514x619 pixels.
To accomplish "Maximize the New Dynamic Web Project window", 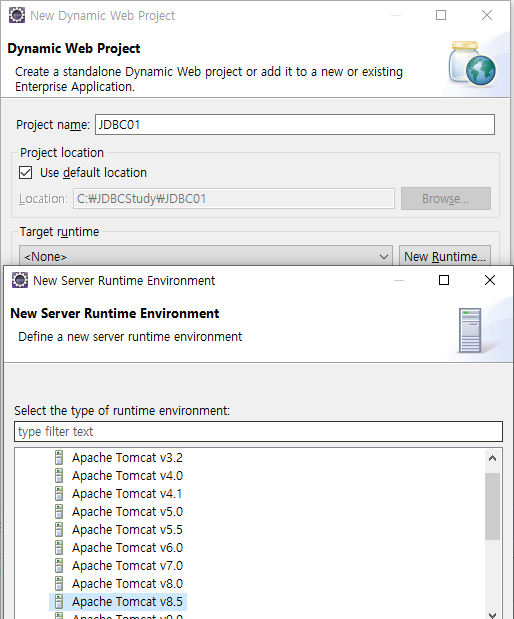I will (441, 15).
